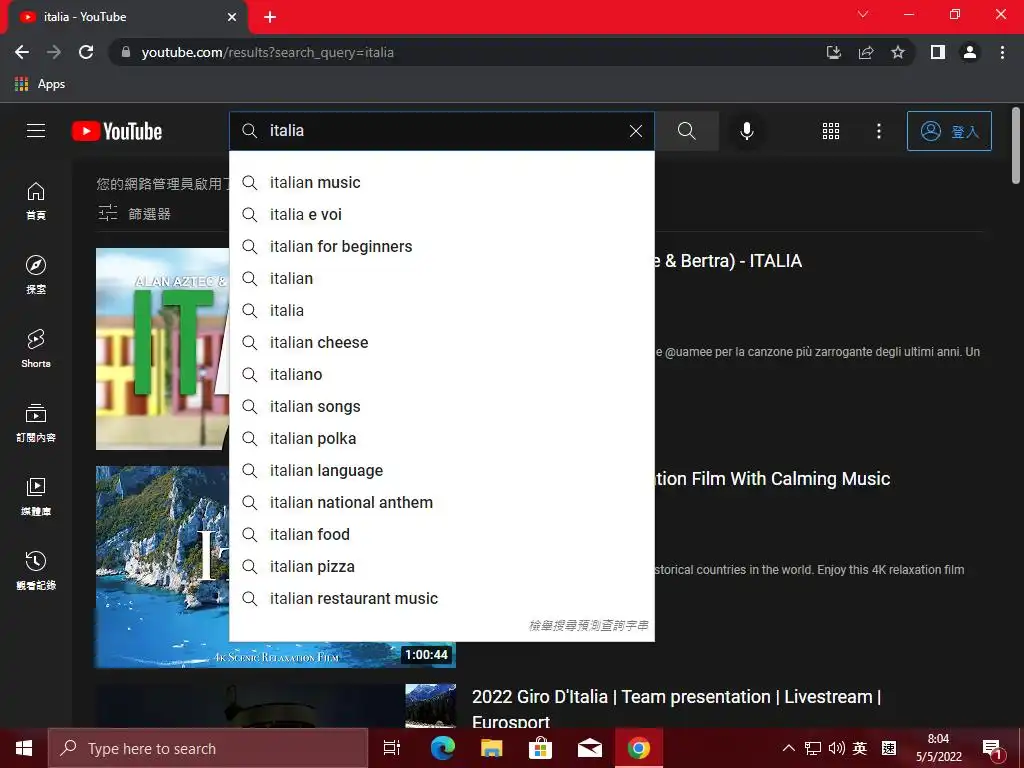Viewport: 1024px width, 768px height.
Task: Show hidden system tray icons chevron
Action: pyautogui.click(x=789, y=748)
